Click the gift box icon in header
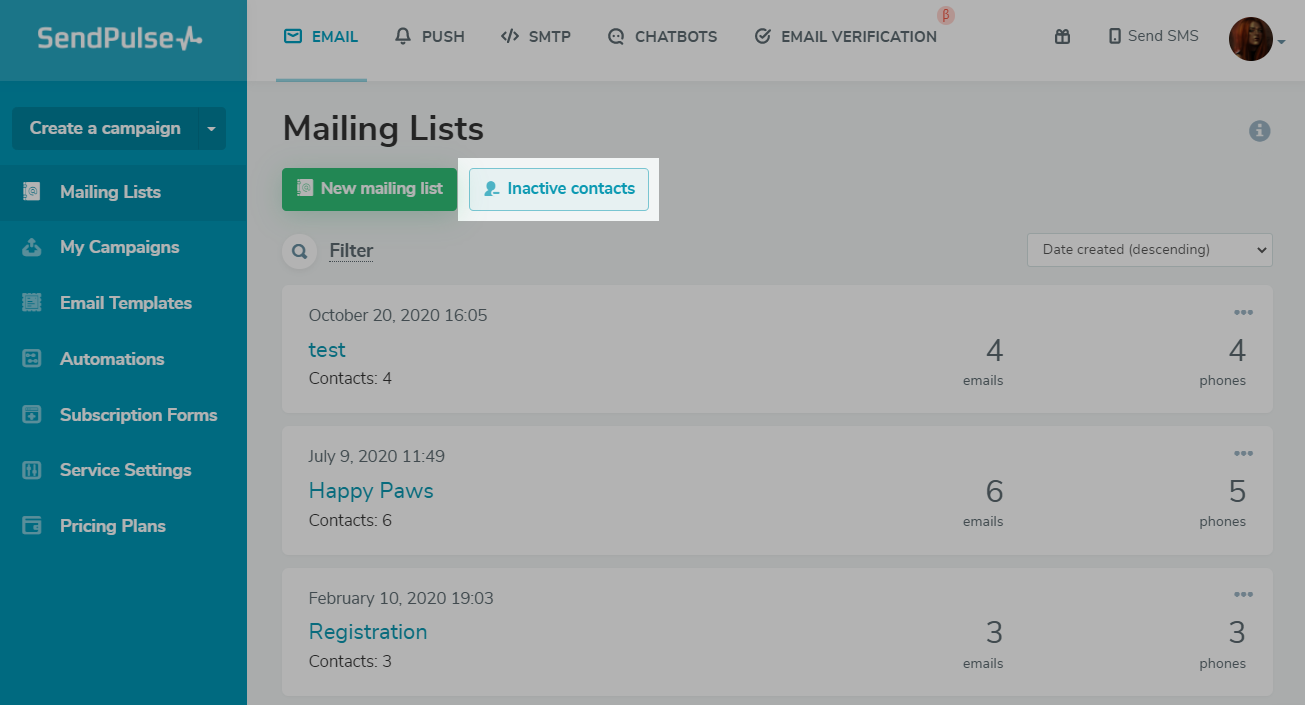This screenshot has width=1305, height=705. click(1062, 37)
